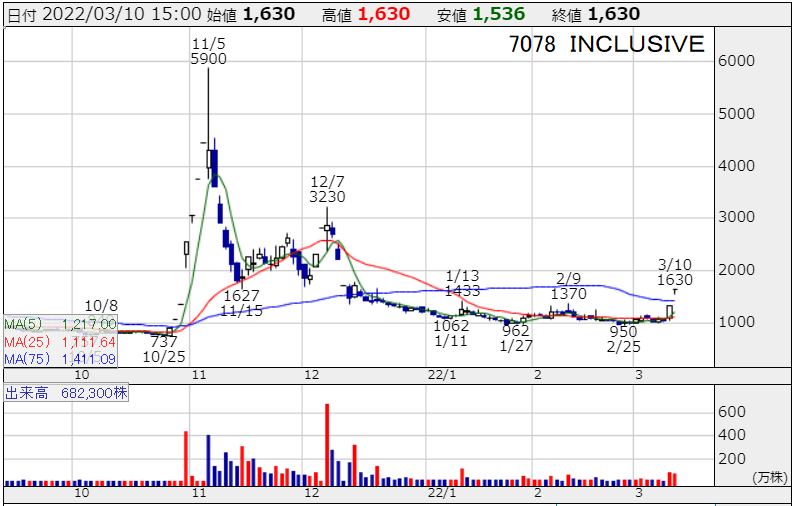Screen dimensions: 794x506
Task: Click the 出来高 682,300株 volume label
Action: [x=65, y=393]
